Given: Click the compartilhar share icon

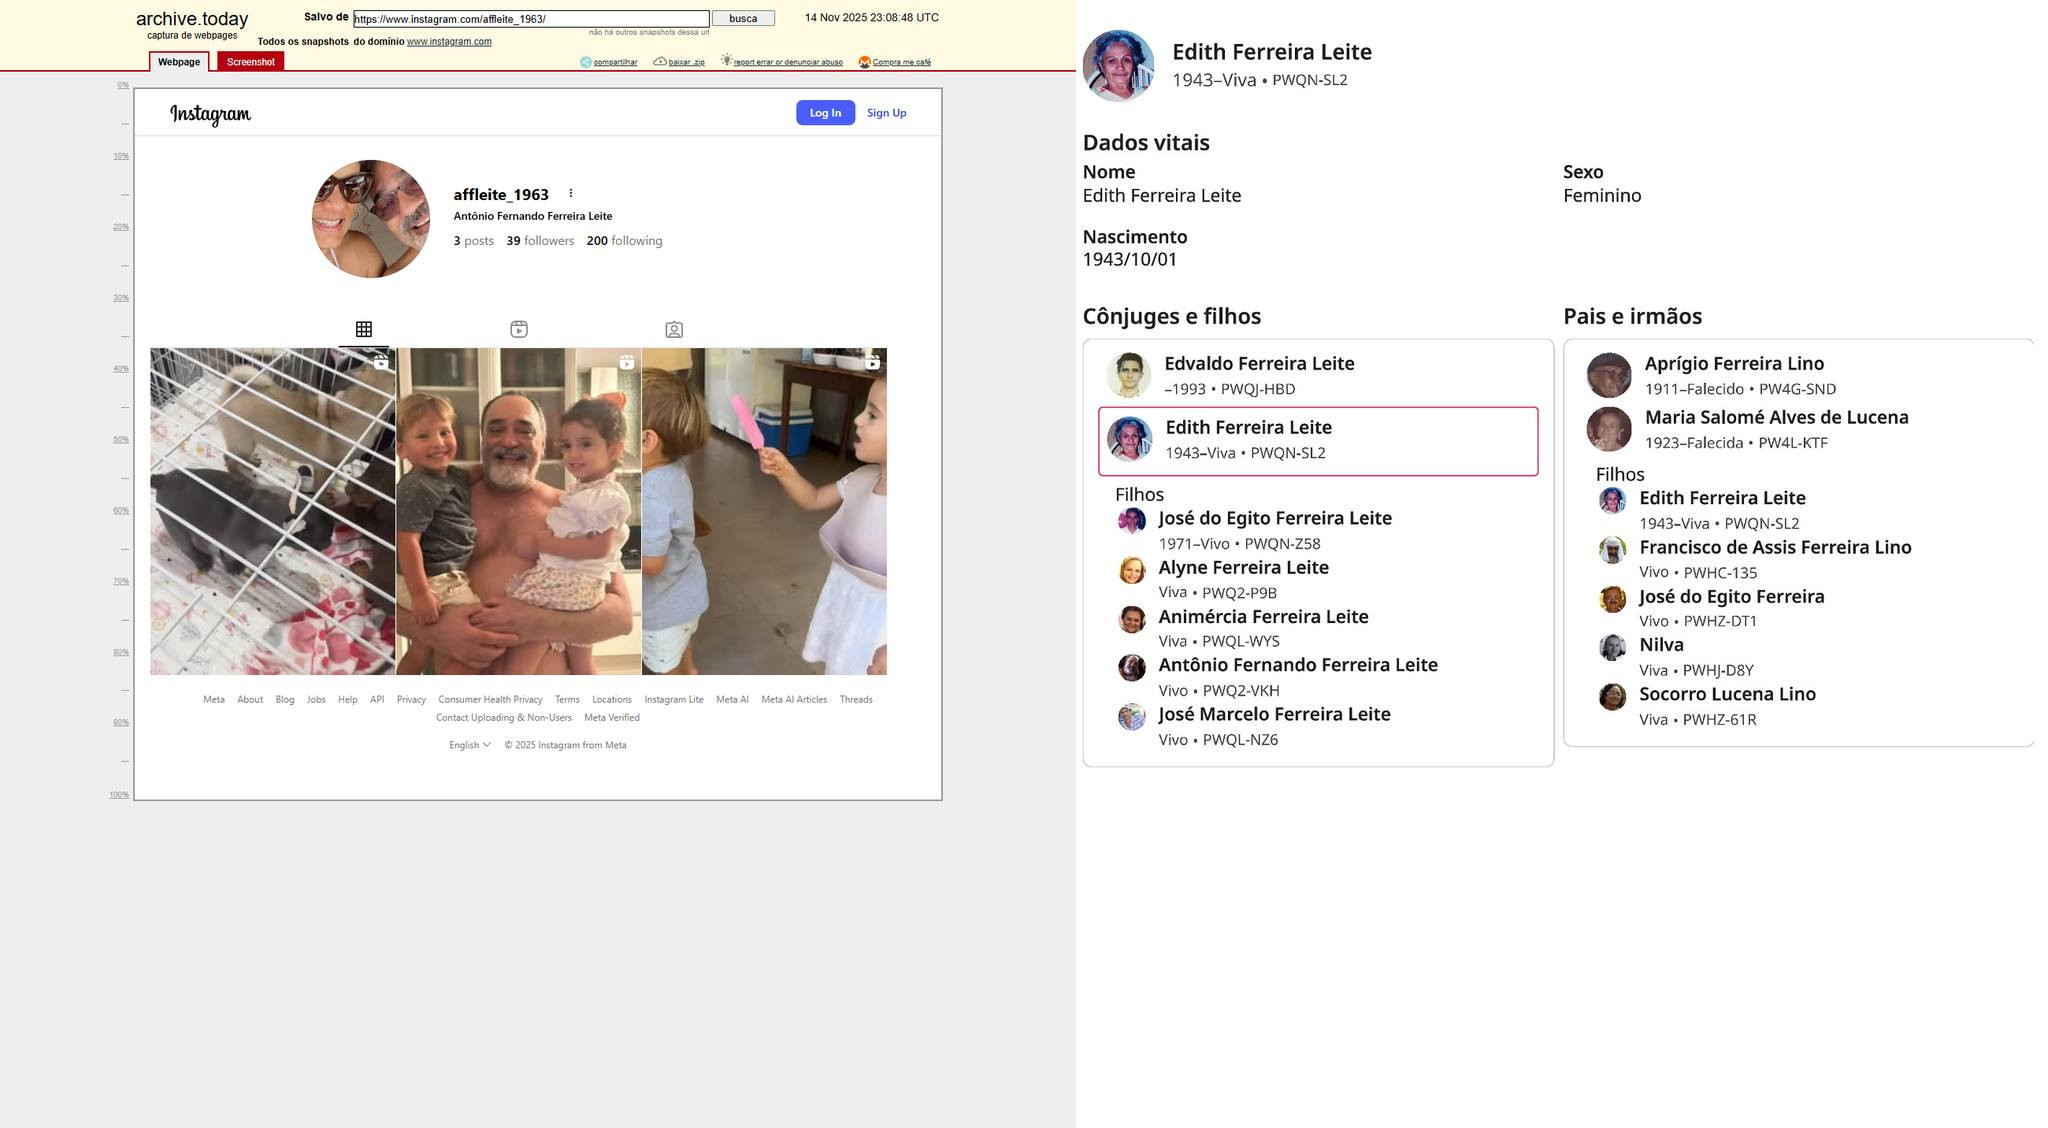Looking at the screenshot, I should pos(586,62).
